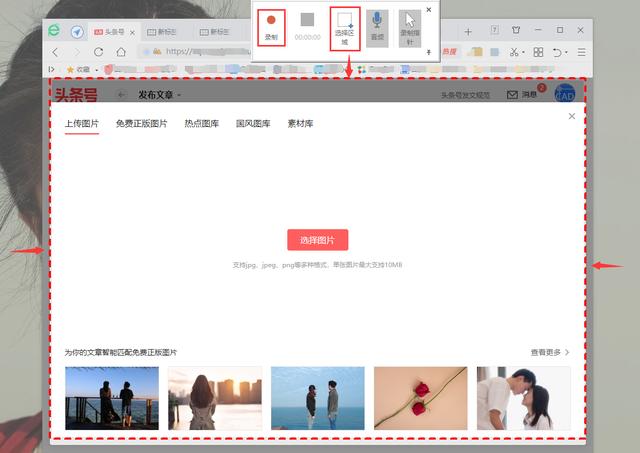Toggle record pointer cursor option
The width and height of the screenshot is (640, 453).
[x=410, y=29]
